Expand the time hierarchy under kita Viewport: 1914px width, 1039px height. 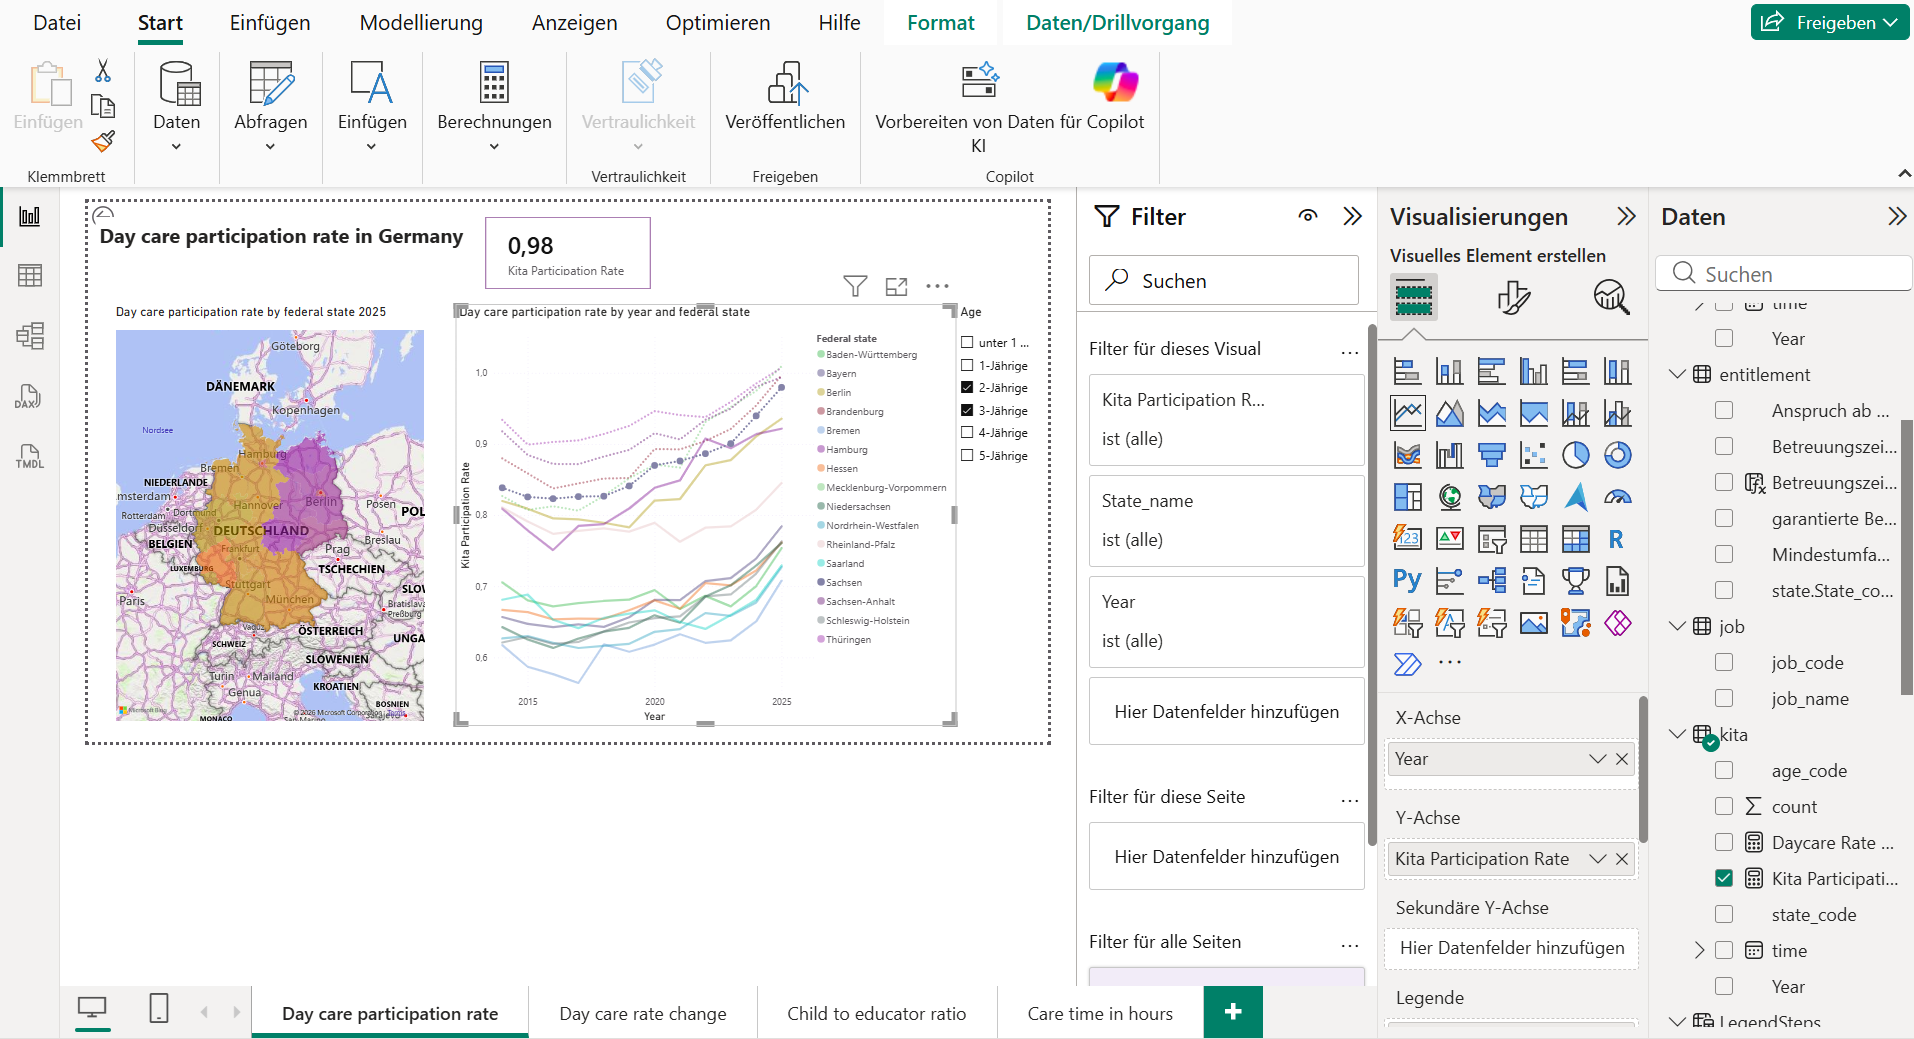click(1699, 951)
